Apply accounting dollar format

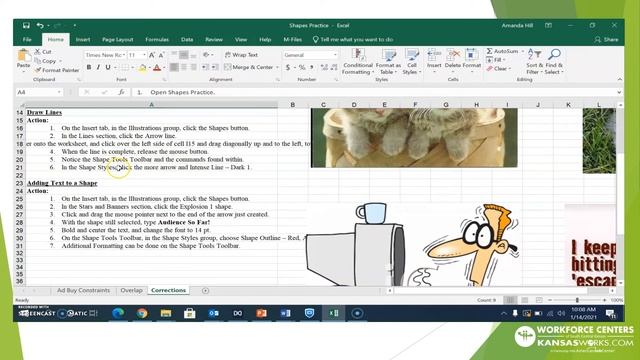click(288, 67)
